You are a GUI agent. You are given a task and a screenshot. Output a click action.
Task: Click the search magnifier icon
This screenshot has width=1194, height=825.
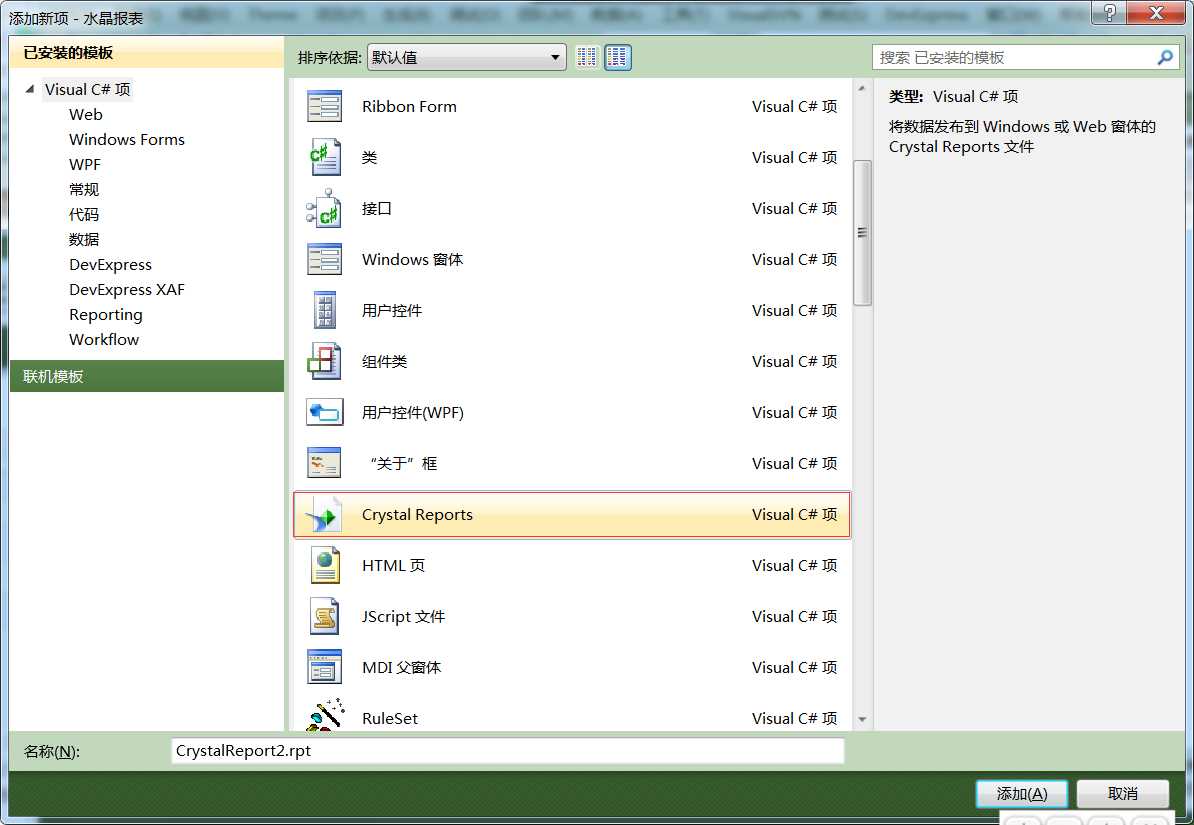tap(1165, 57)
